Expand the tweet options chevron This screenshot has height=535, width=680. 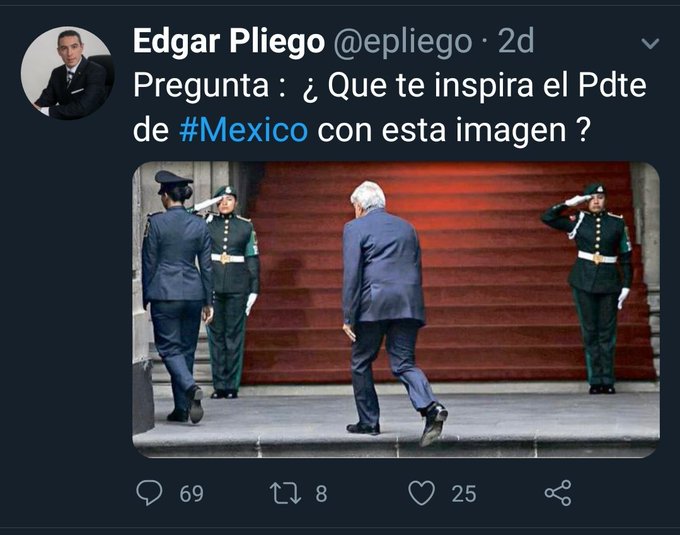(650, 43)
